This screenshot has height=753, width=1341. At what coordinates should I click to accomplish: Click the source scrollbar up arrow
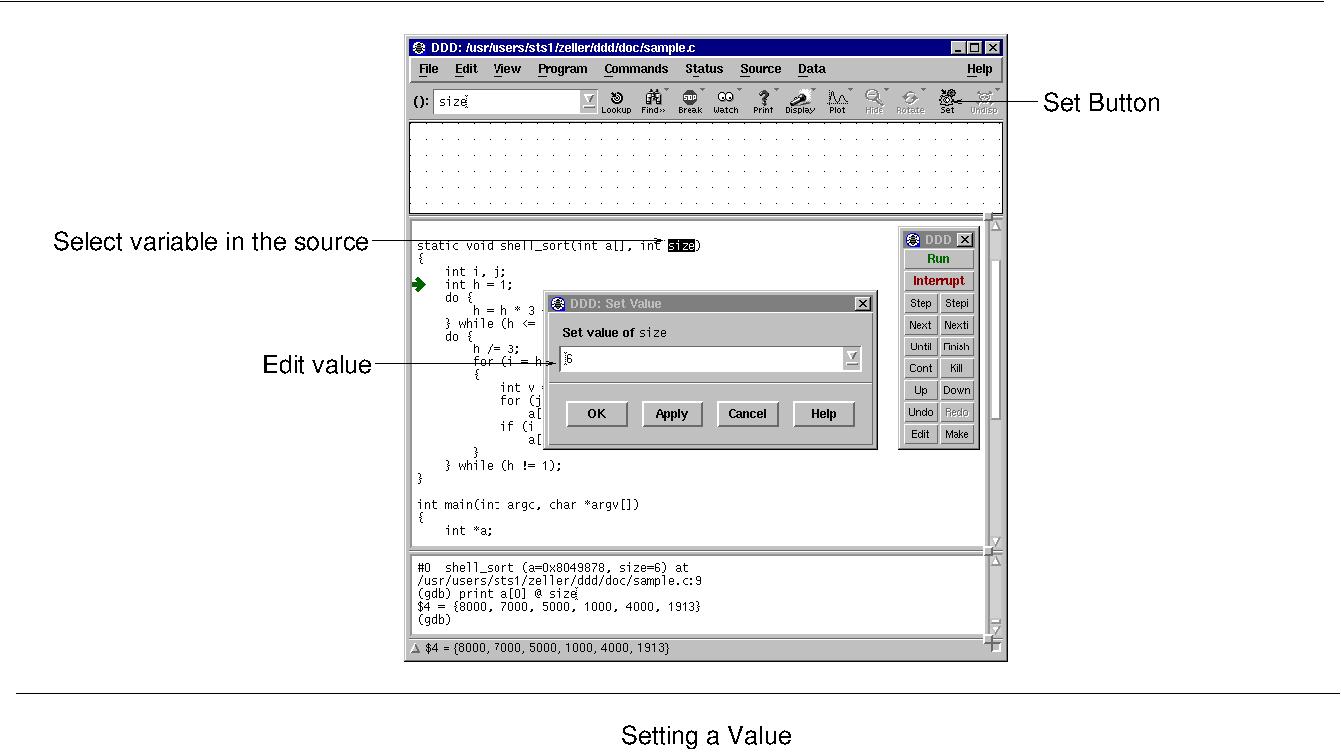pos(996,226)
